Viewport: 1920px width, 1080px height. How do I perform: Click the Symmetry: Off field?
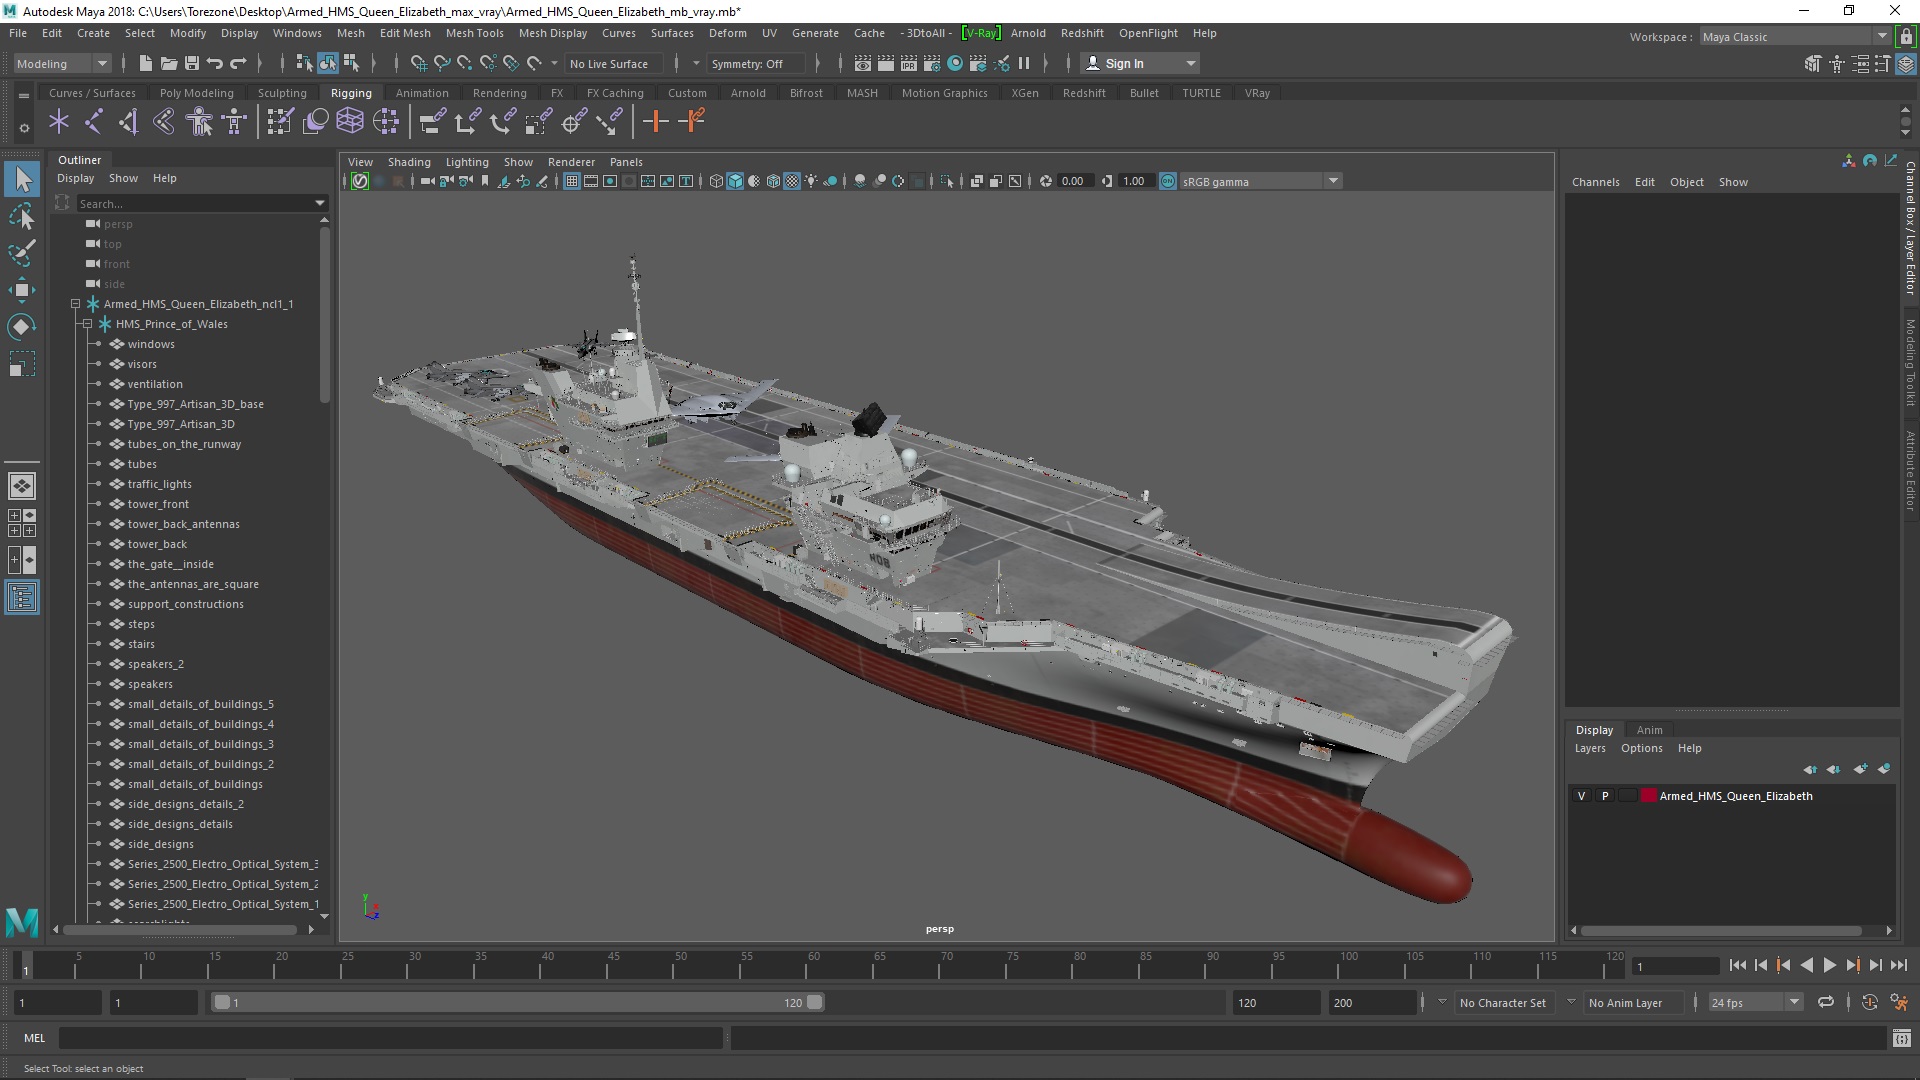755,63
